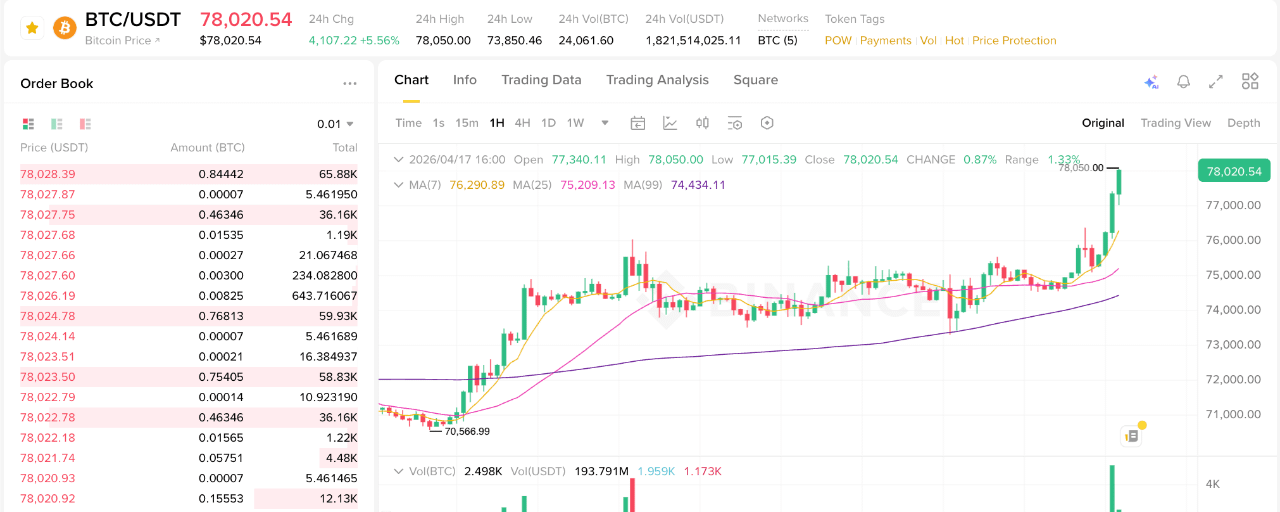The width and height of the screenshot is (1280, 512).
Task: Collapse the OHLC data row chevron
Action: point(399,160)
